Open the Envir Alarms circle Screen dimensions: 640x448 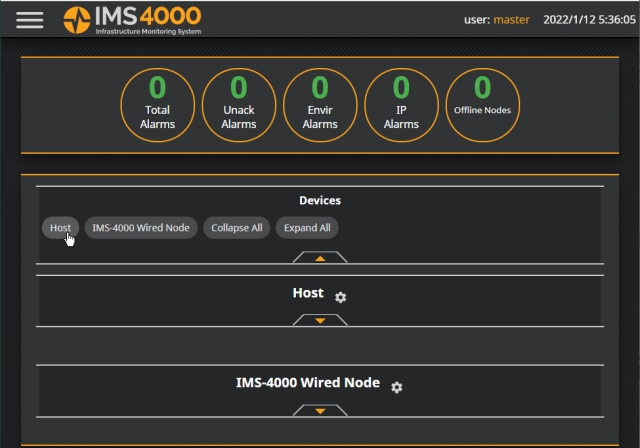pyautogui.click(x=320, y=105)
